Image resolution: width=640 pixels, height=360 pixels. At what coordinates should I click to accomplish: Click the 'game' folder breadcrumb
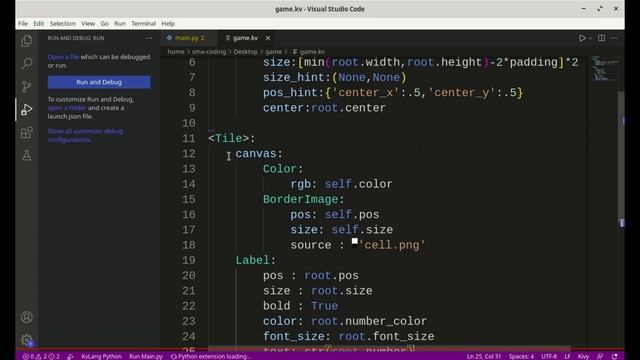273,52
